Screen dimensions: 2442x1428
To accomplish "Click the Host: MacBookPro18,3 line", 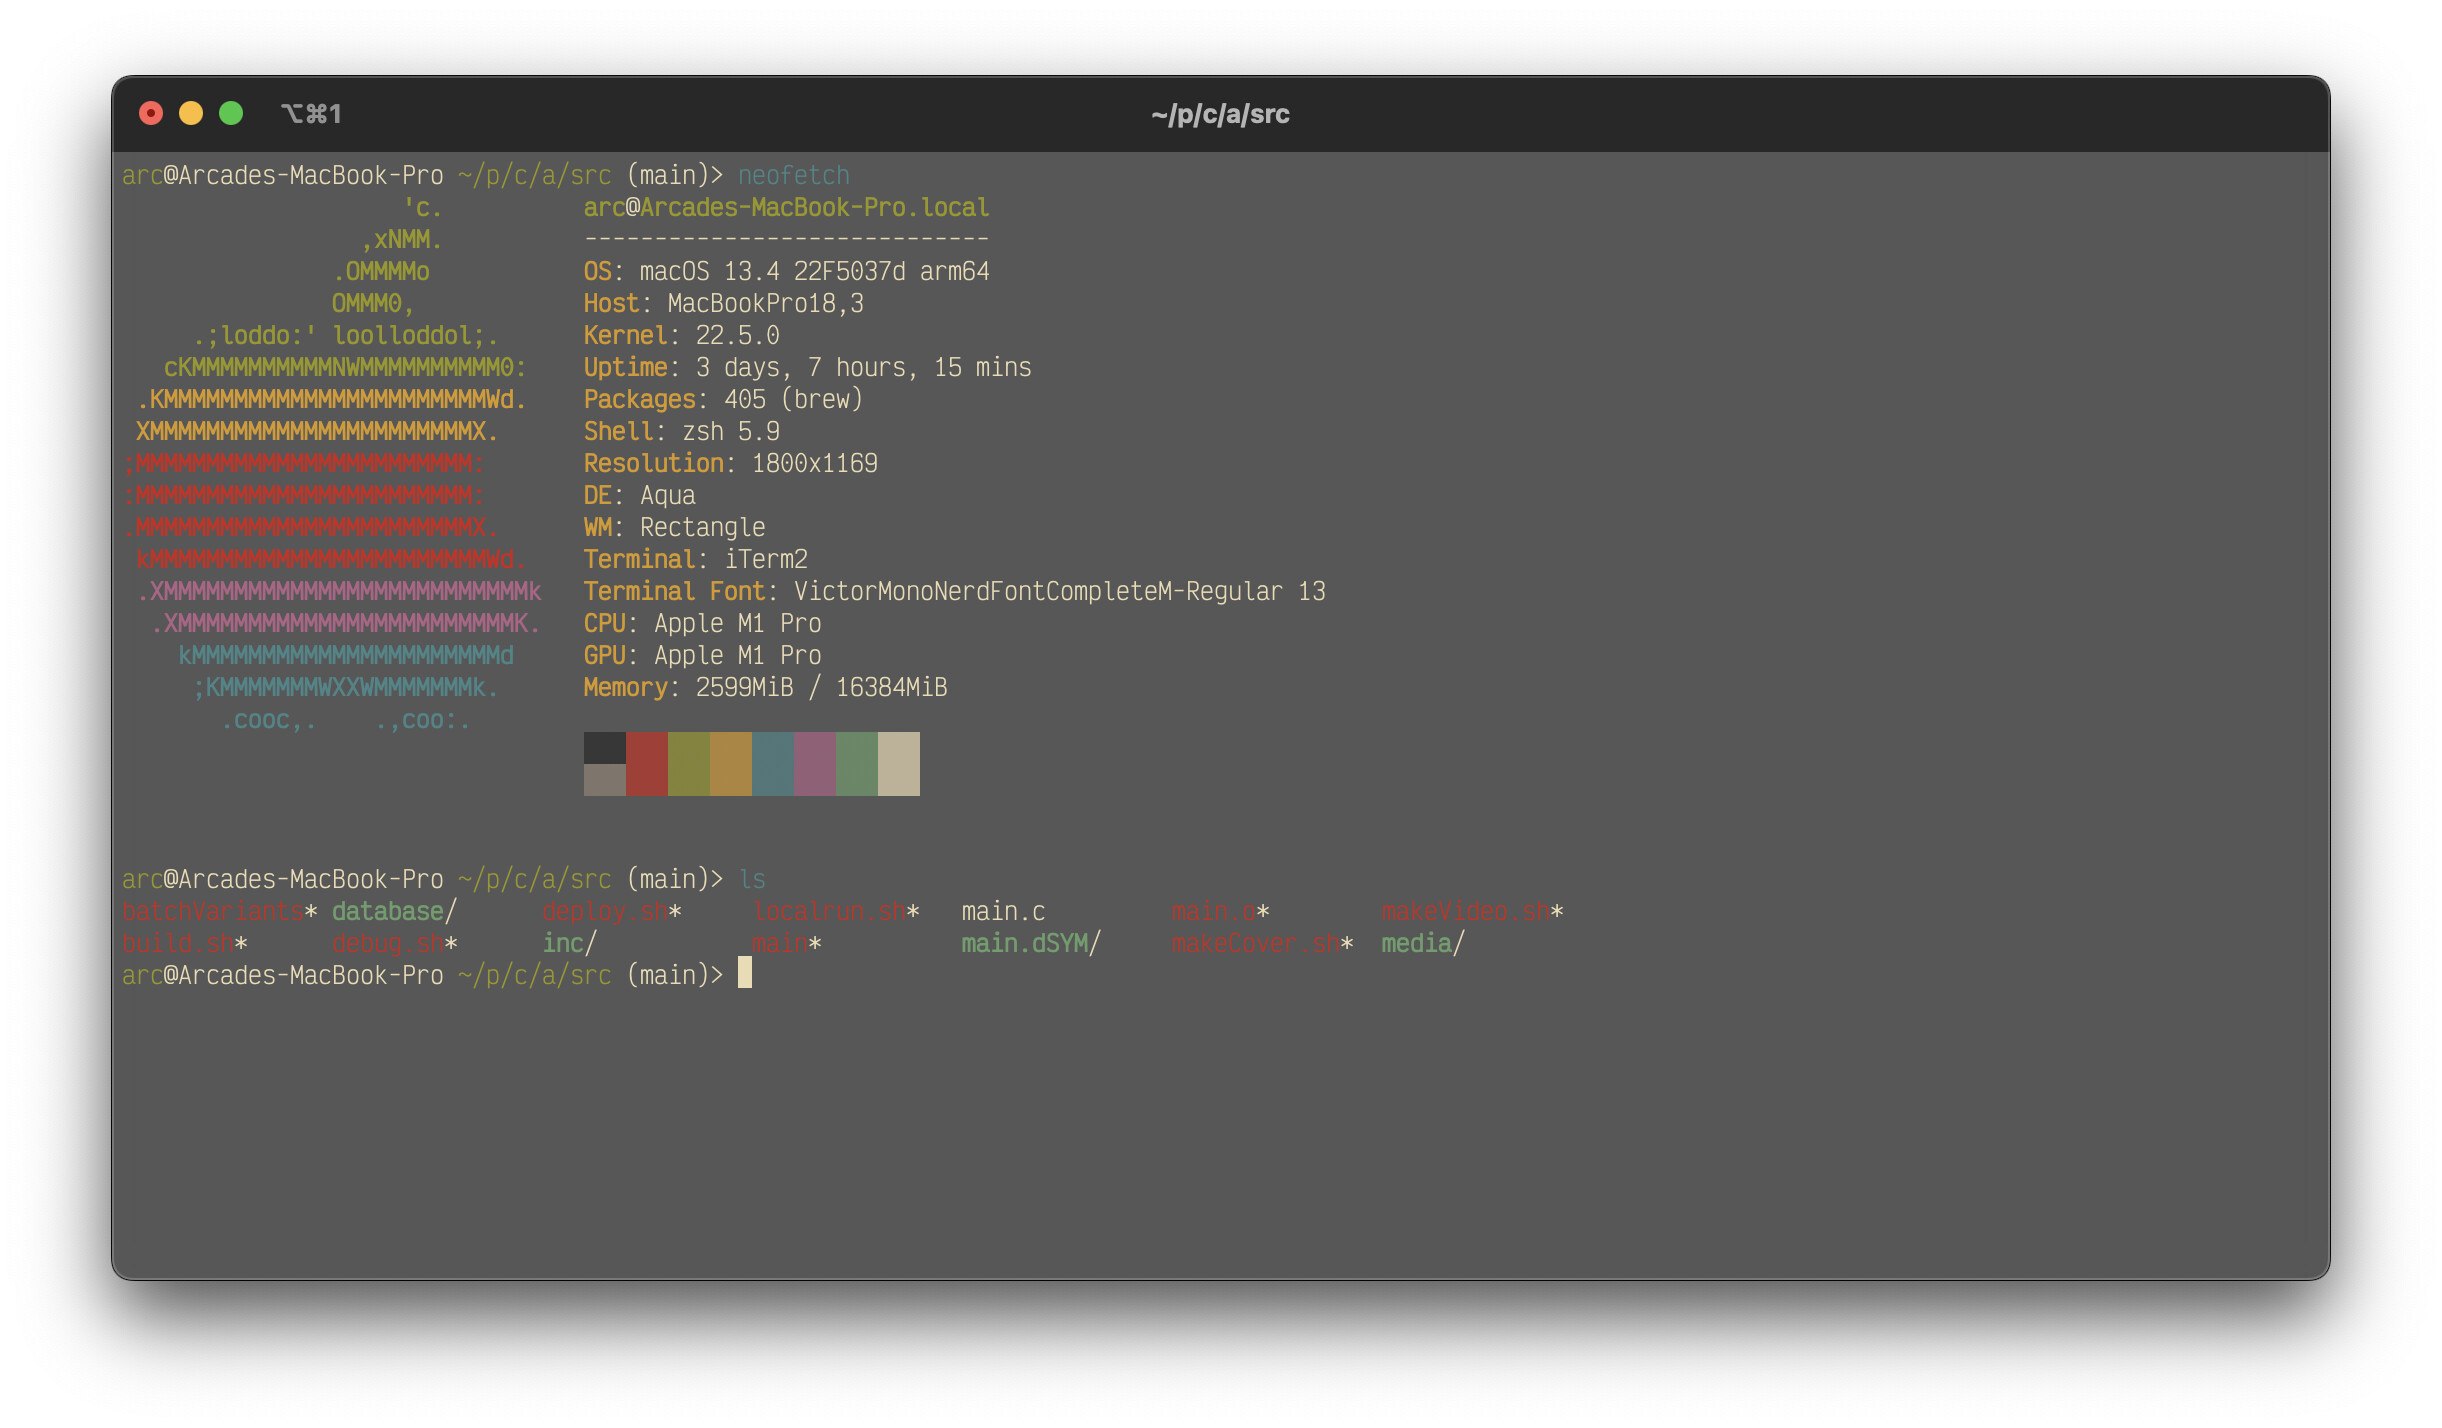I will pyautogui.click(x=724, y=303).
